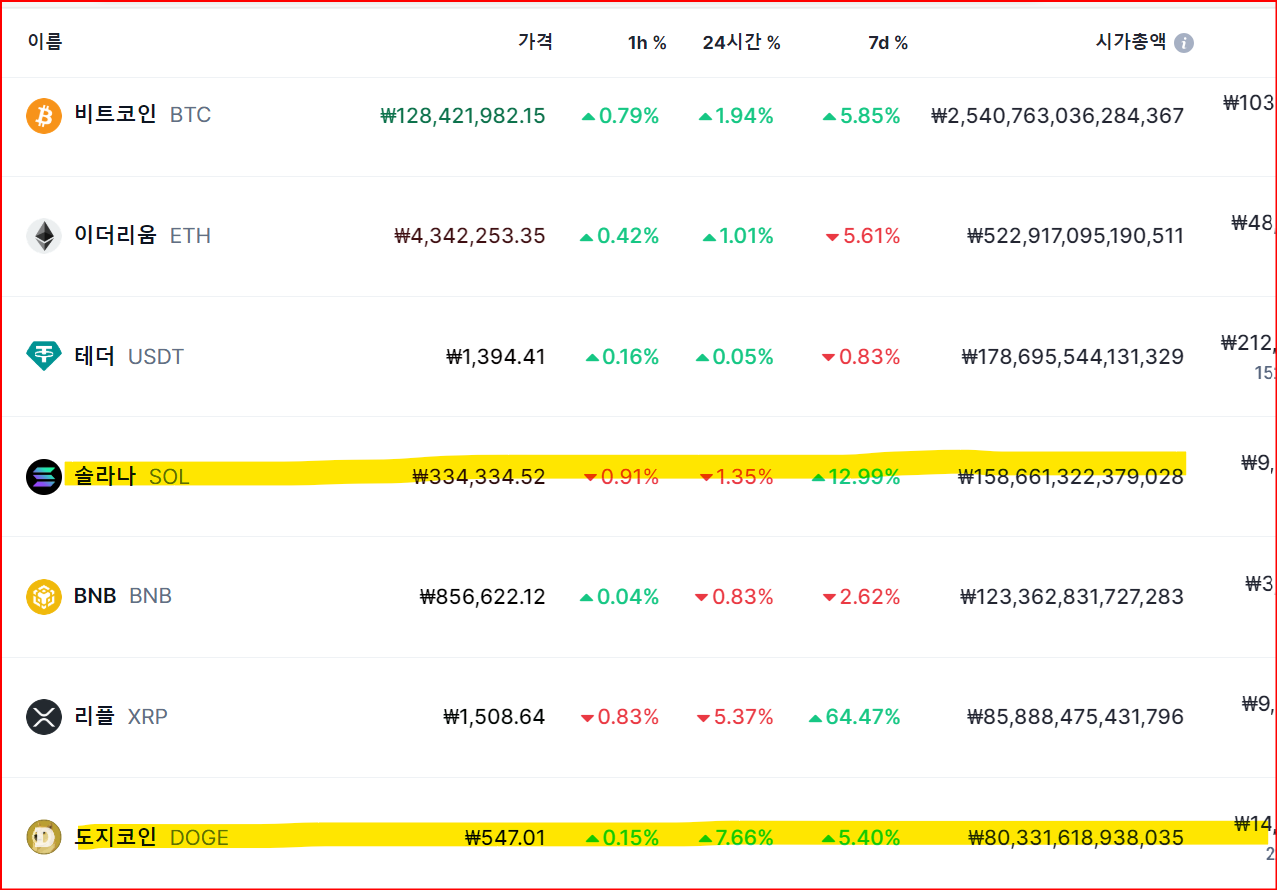This screenshot has height=890, width=1277.
Task: Click Bitcoin price ₩128,421,982.15
Action: (x=463, y=116)
